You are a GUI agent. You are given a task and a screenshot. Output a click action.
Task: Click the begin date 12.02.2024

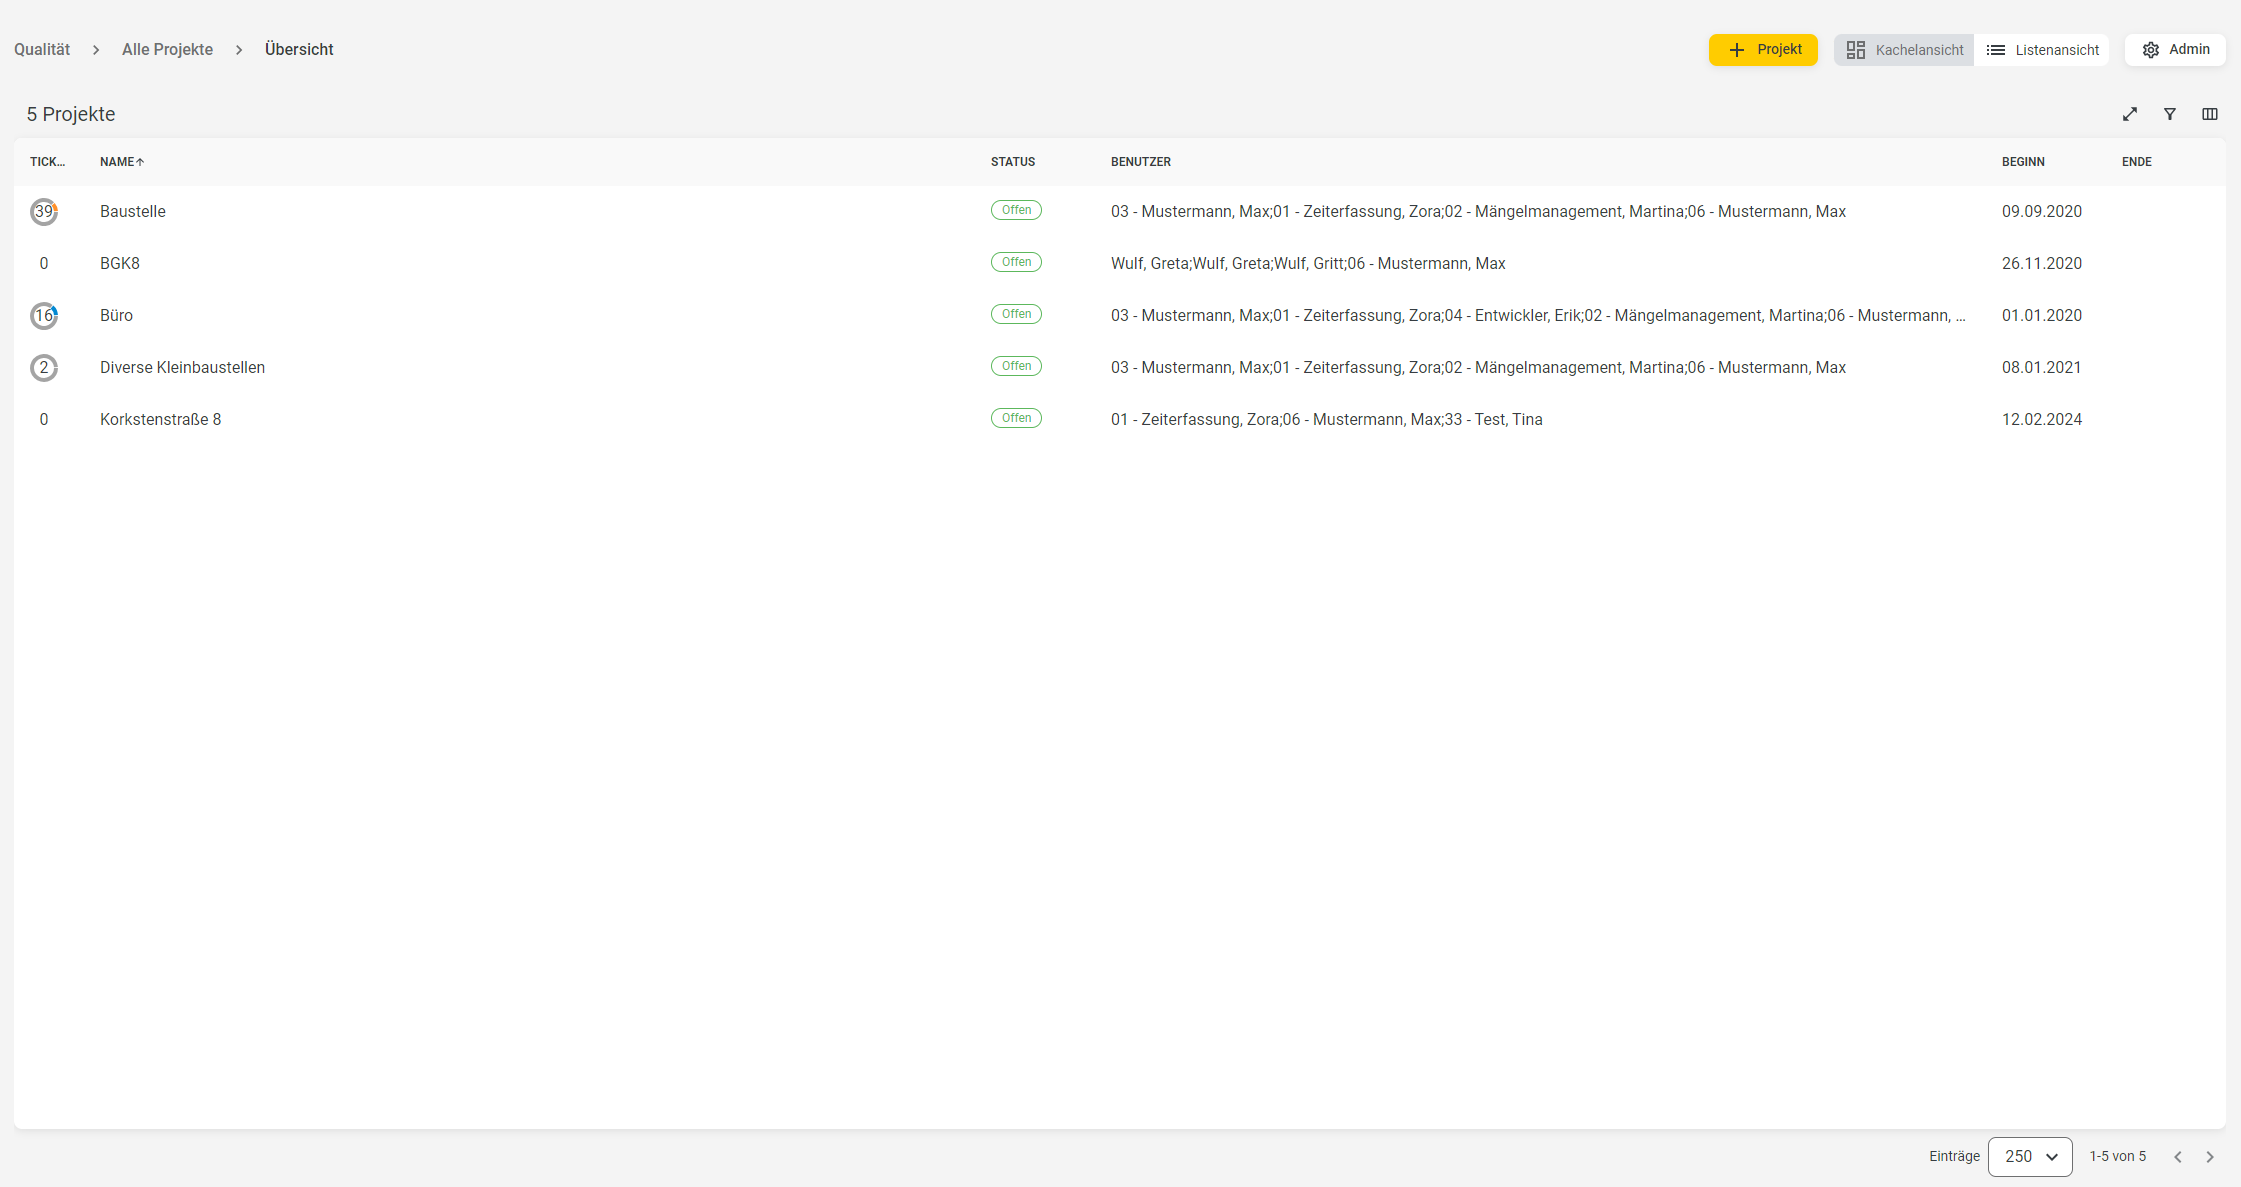(x=2042, y=420)
